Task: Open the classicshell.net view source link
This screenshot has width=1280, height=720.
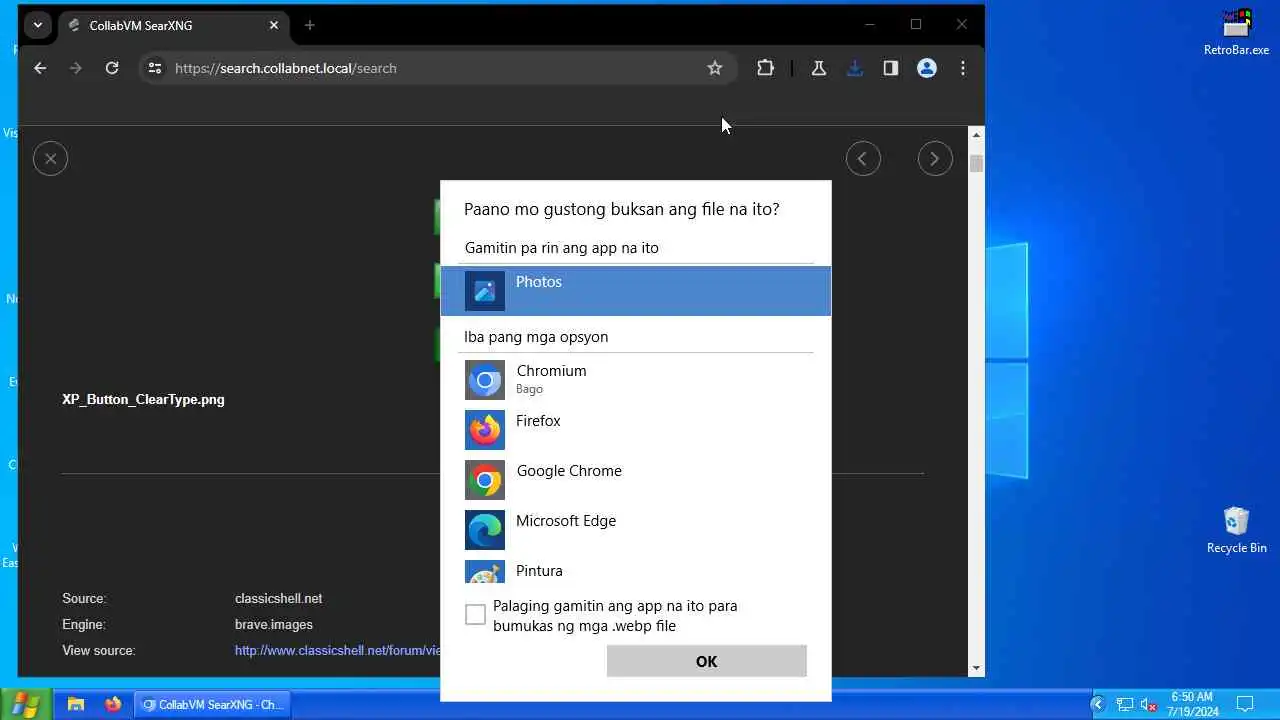Action: click(338, 650)
